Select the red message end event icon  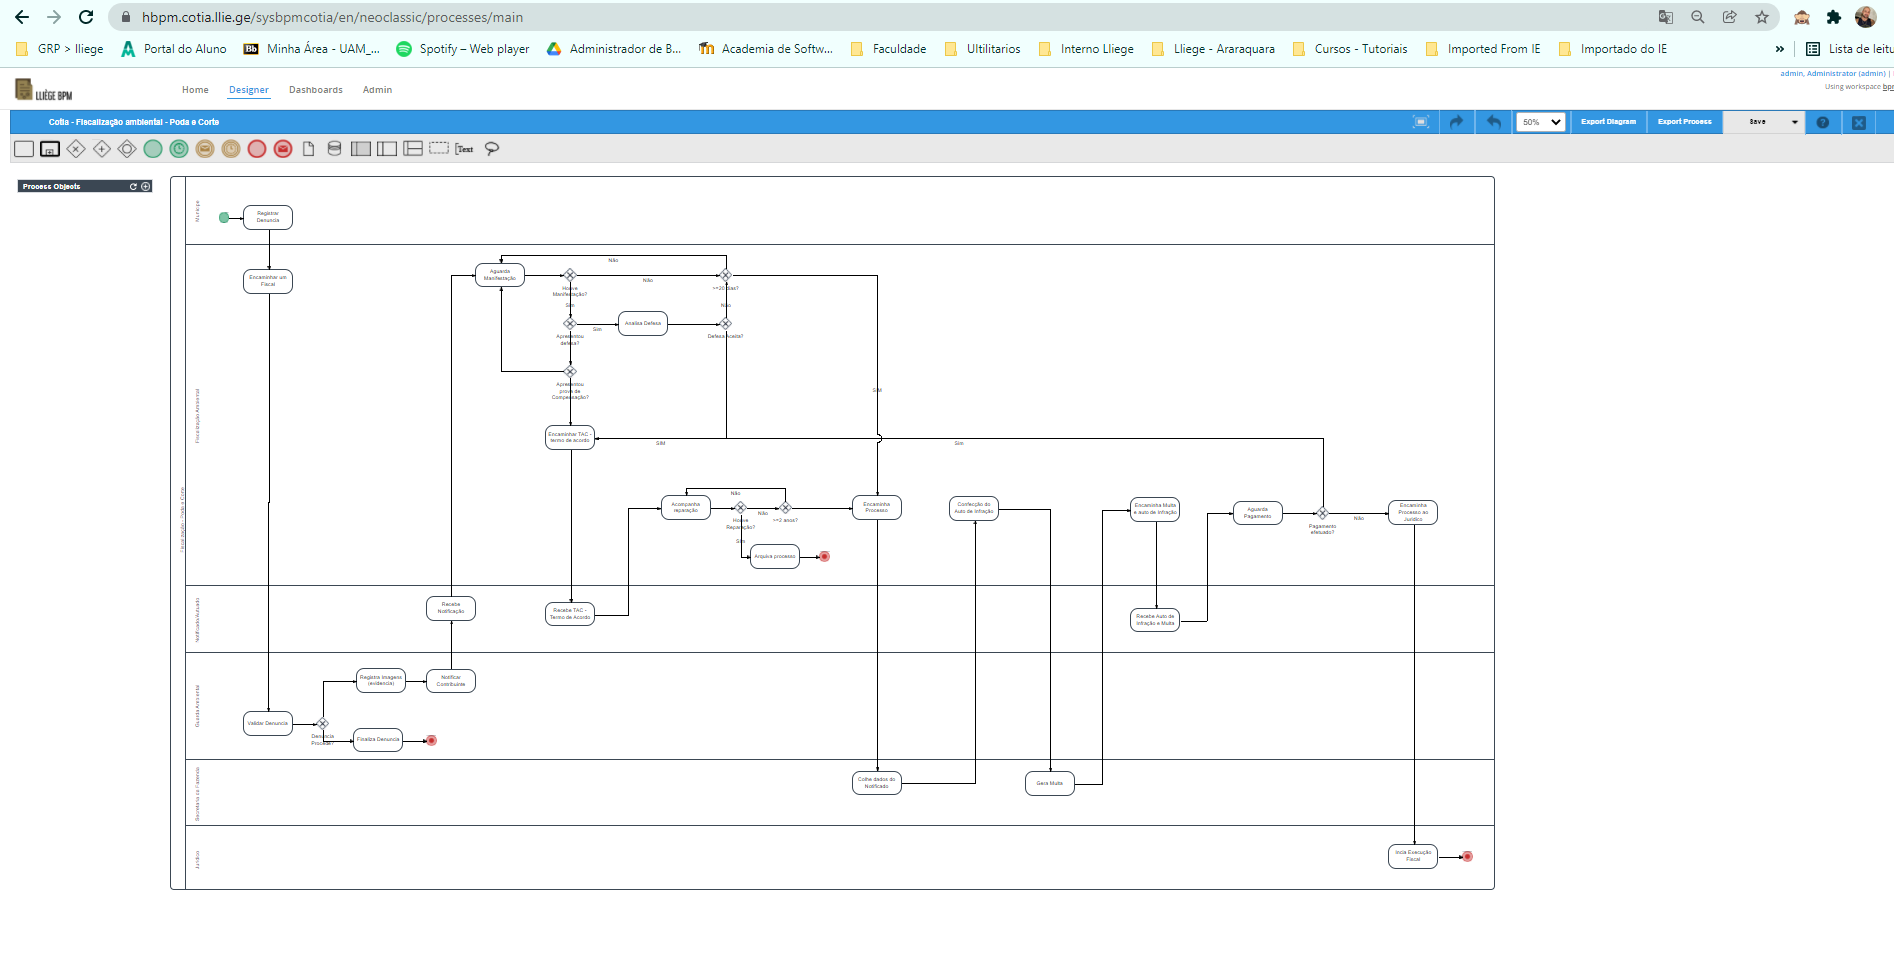283,149
